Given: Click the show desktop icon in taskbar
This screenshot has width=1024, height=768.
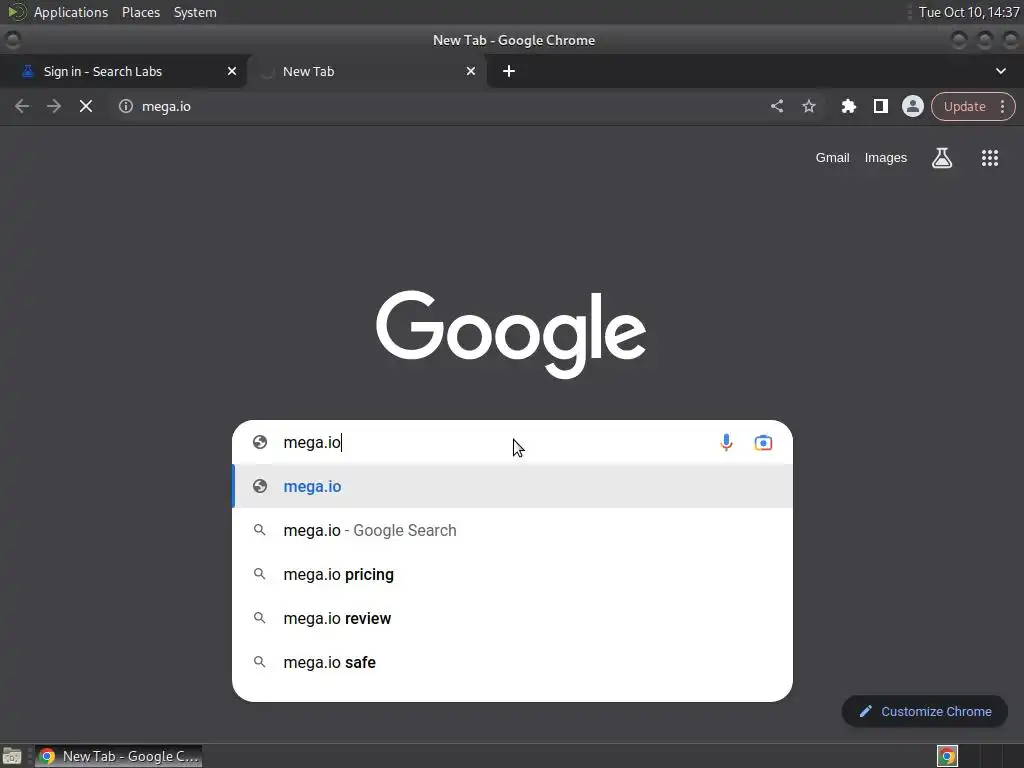Looking at the screenshot, I should click(12, 756).
